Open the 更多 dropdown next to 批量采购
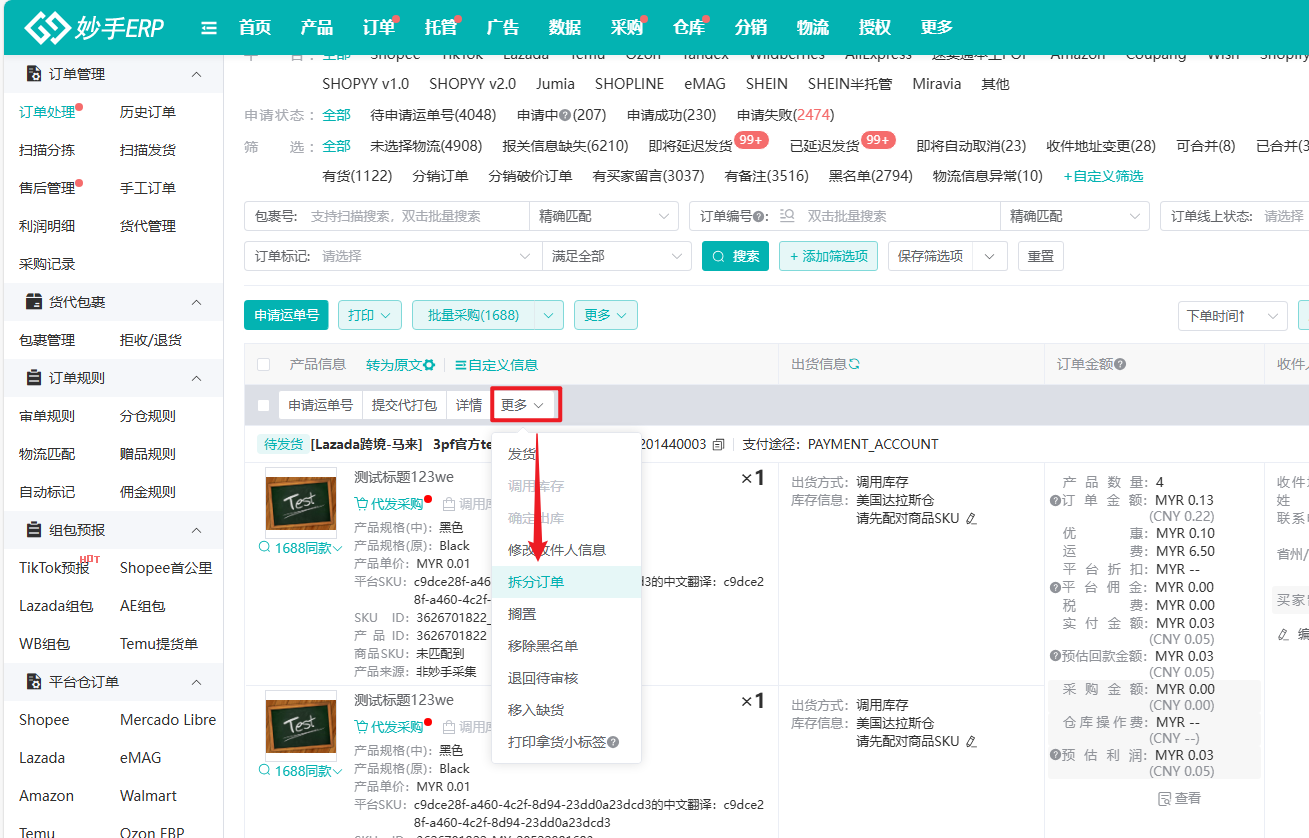 pos(606,315)
